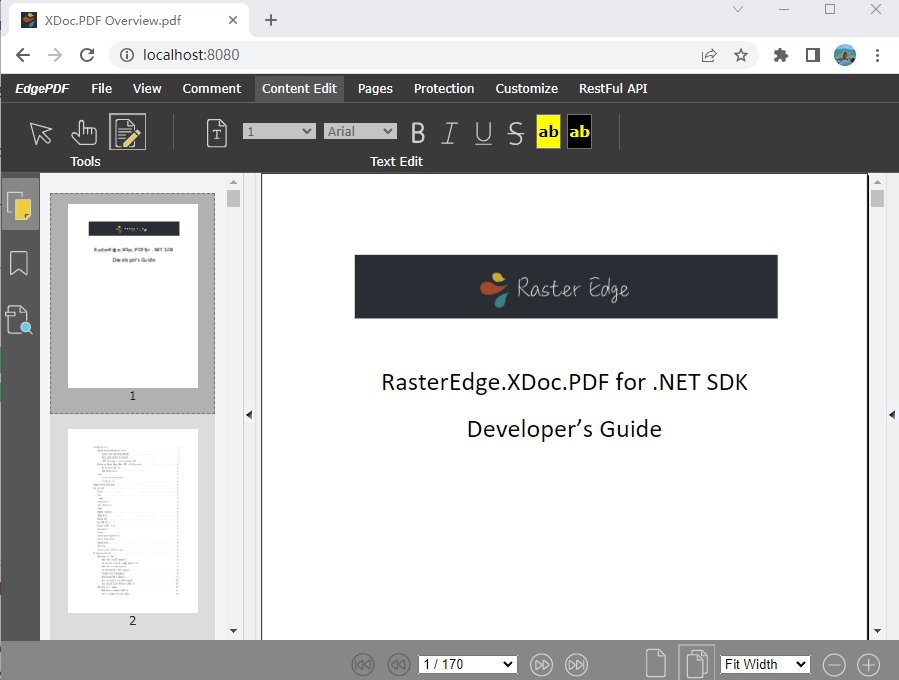Toggle italic formatting

(x=450, y=131)
